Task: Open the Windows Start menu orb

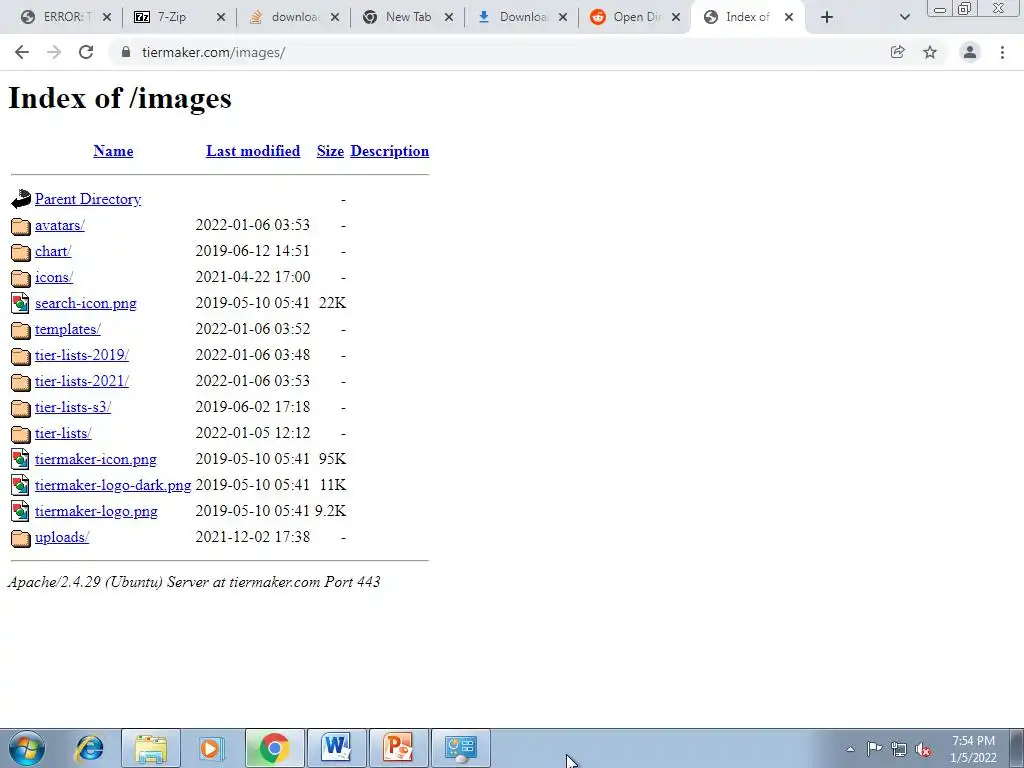Action: pos(27,748)
